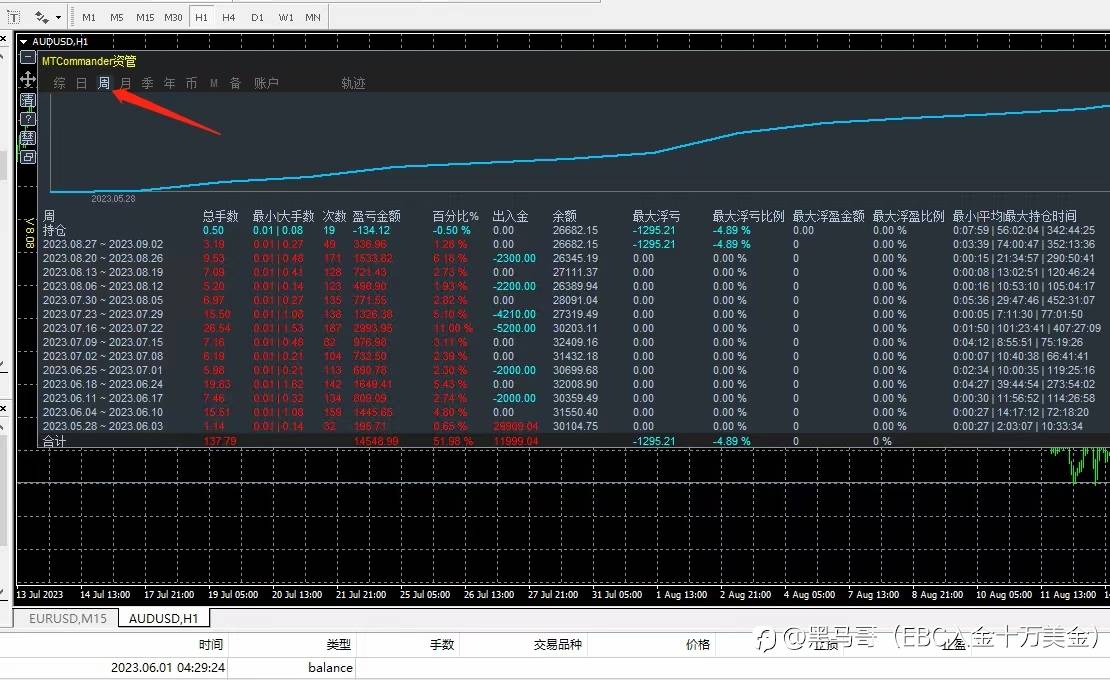Click the 清 clear icon button

coord(28,100)
